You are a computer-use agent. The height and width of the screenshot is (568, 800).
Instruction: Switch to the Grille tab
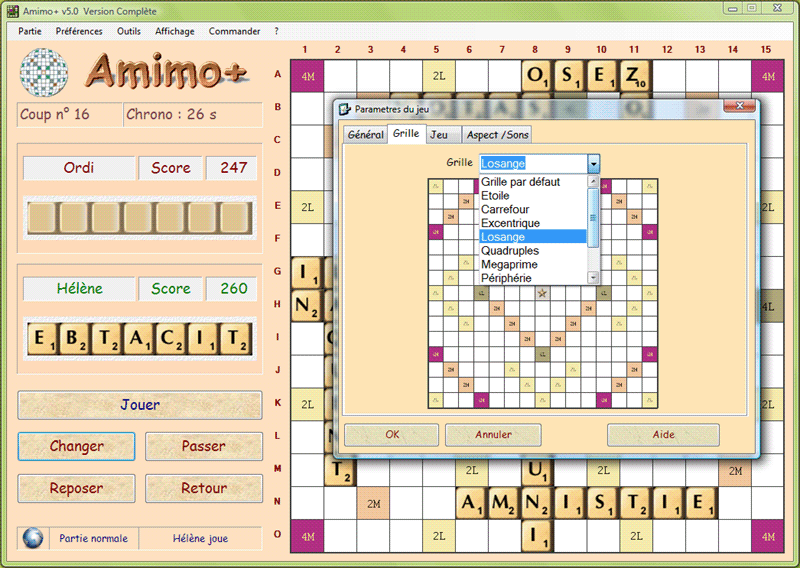(x=406, y=133)
